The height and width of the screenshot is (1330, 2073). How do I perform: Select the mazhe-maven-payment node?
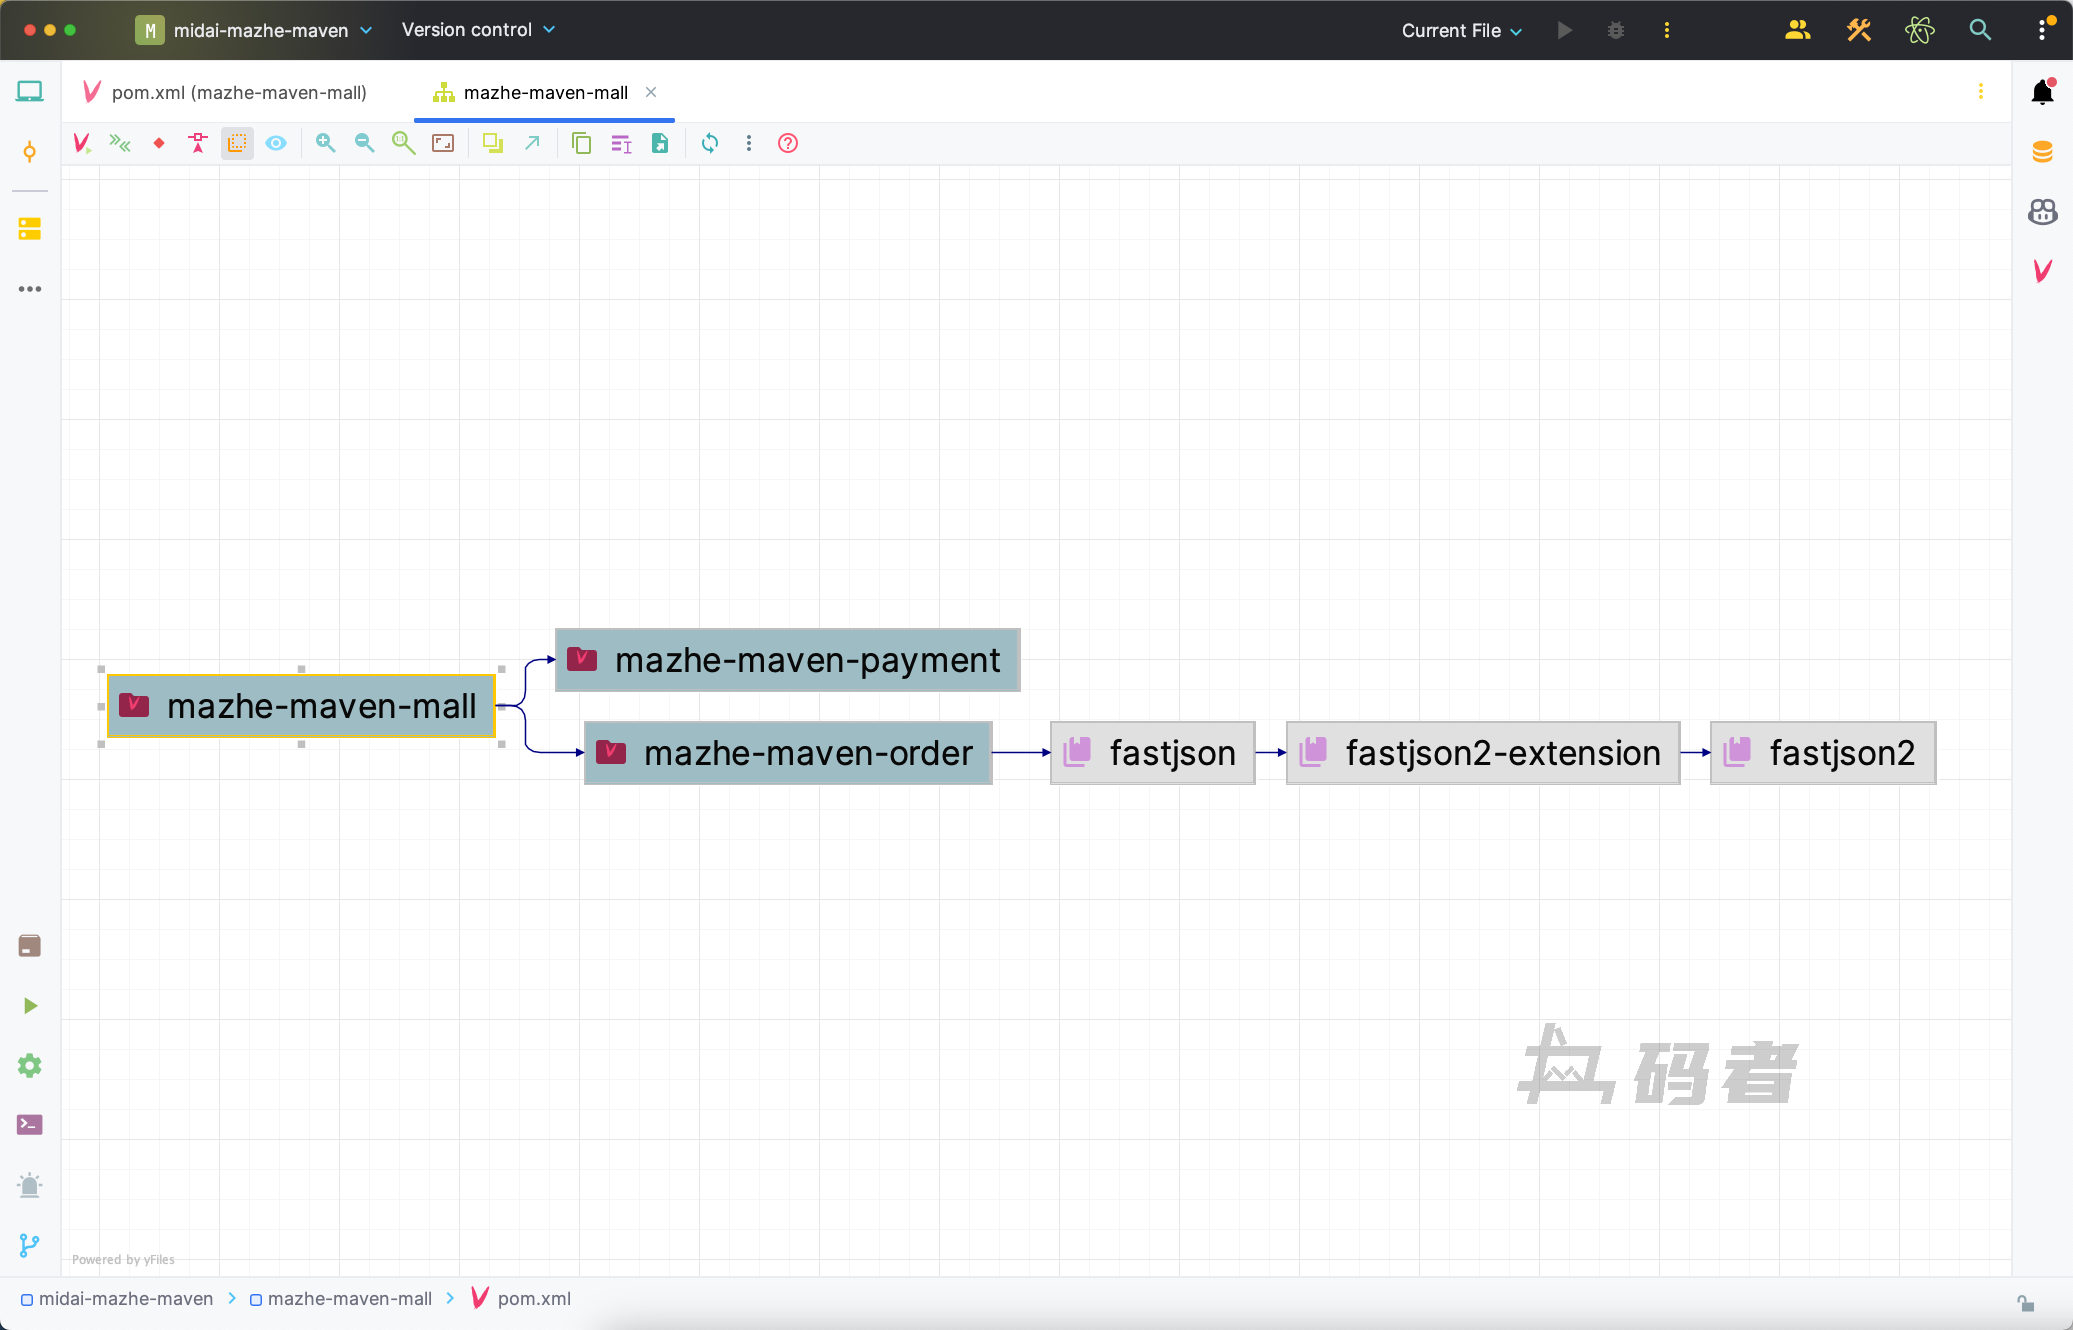click(787, 660)
